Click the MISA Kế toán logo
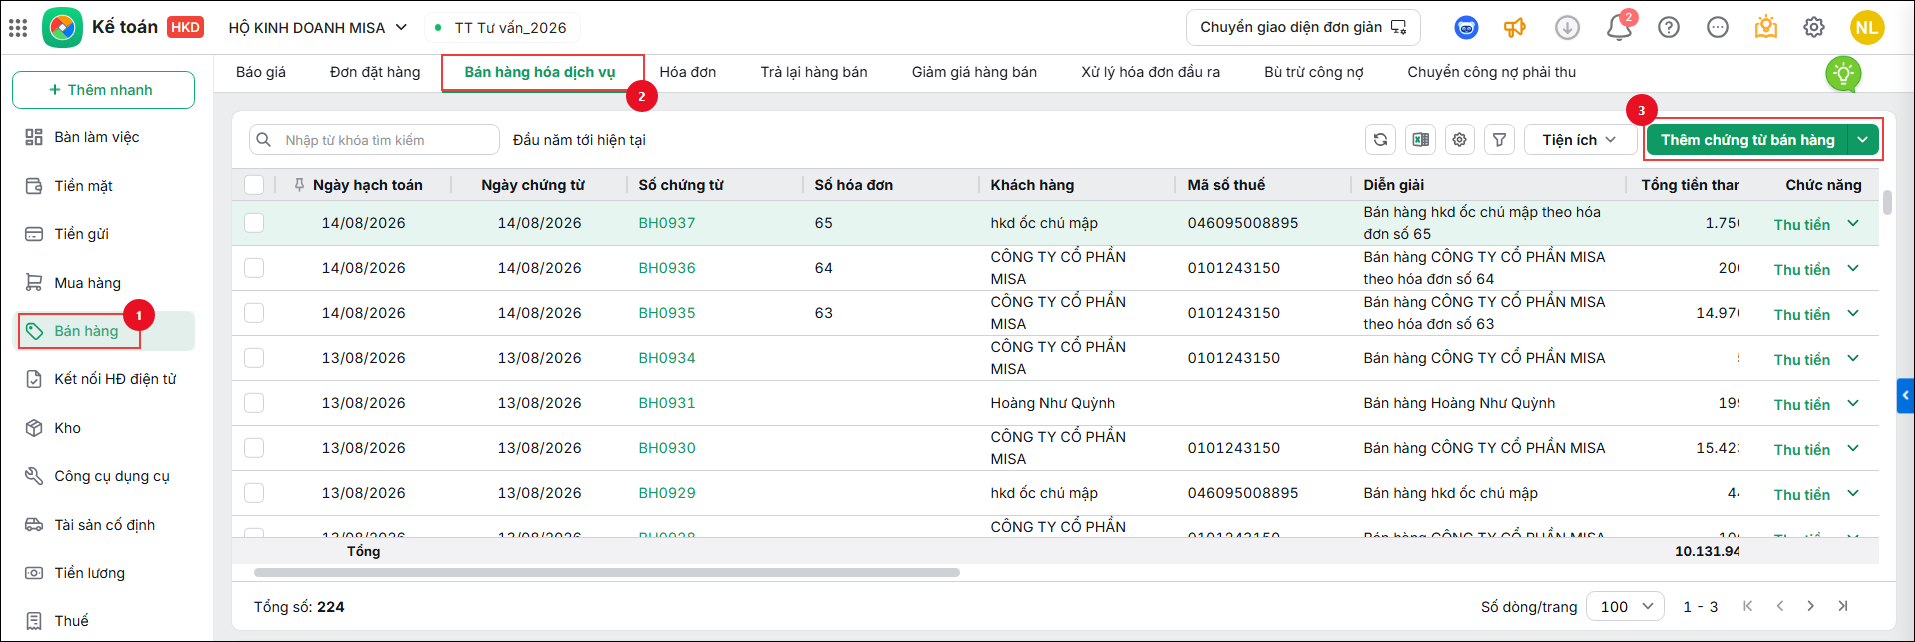This screenshot has height=642, width=1915. coord(62,27)
